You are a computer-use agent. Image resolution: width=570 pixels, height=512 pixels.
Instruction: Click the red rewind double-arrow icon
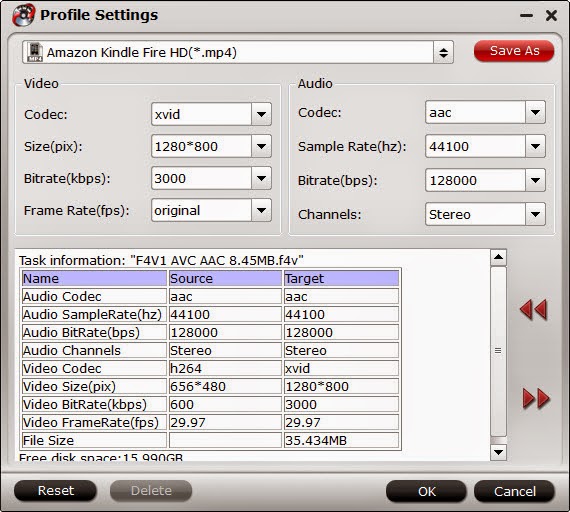pyautogui.click(x=533, y=309)
